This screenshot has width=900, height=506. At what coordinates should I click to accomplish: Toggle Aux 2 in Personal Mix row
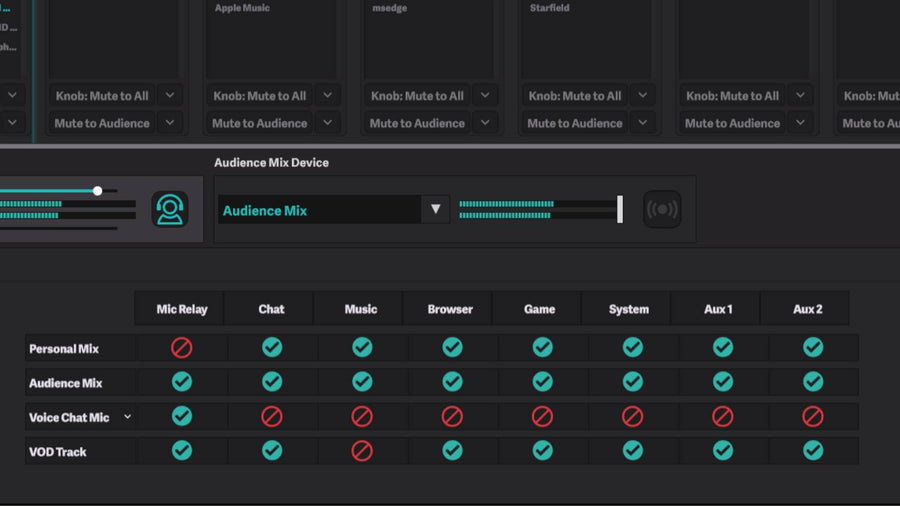pyautogui.click(x=813, y=348)
